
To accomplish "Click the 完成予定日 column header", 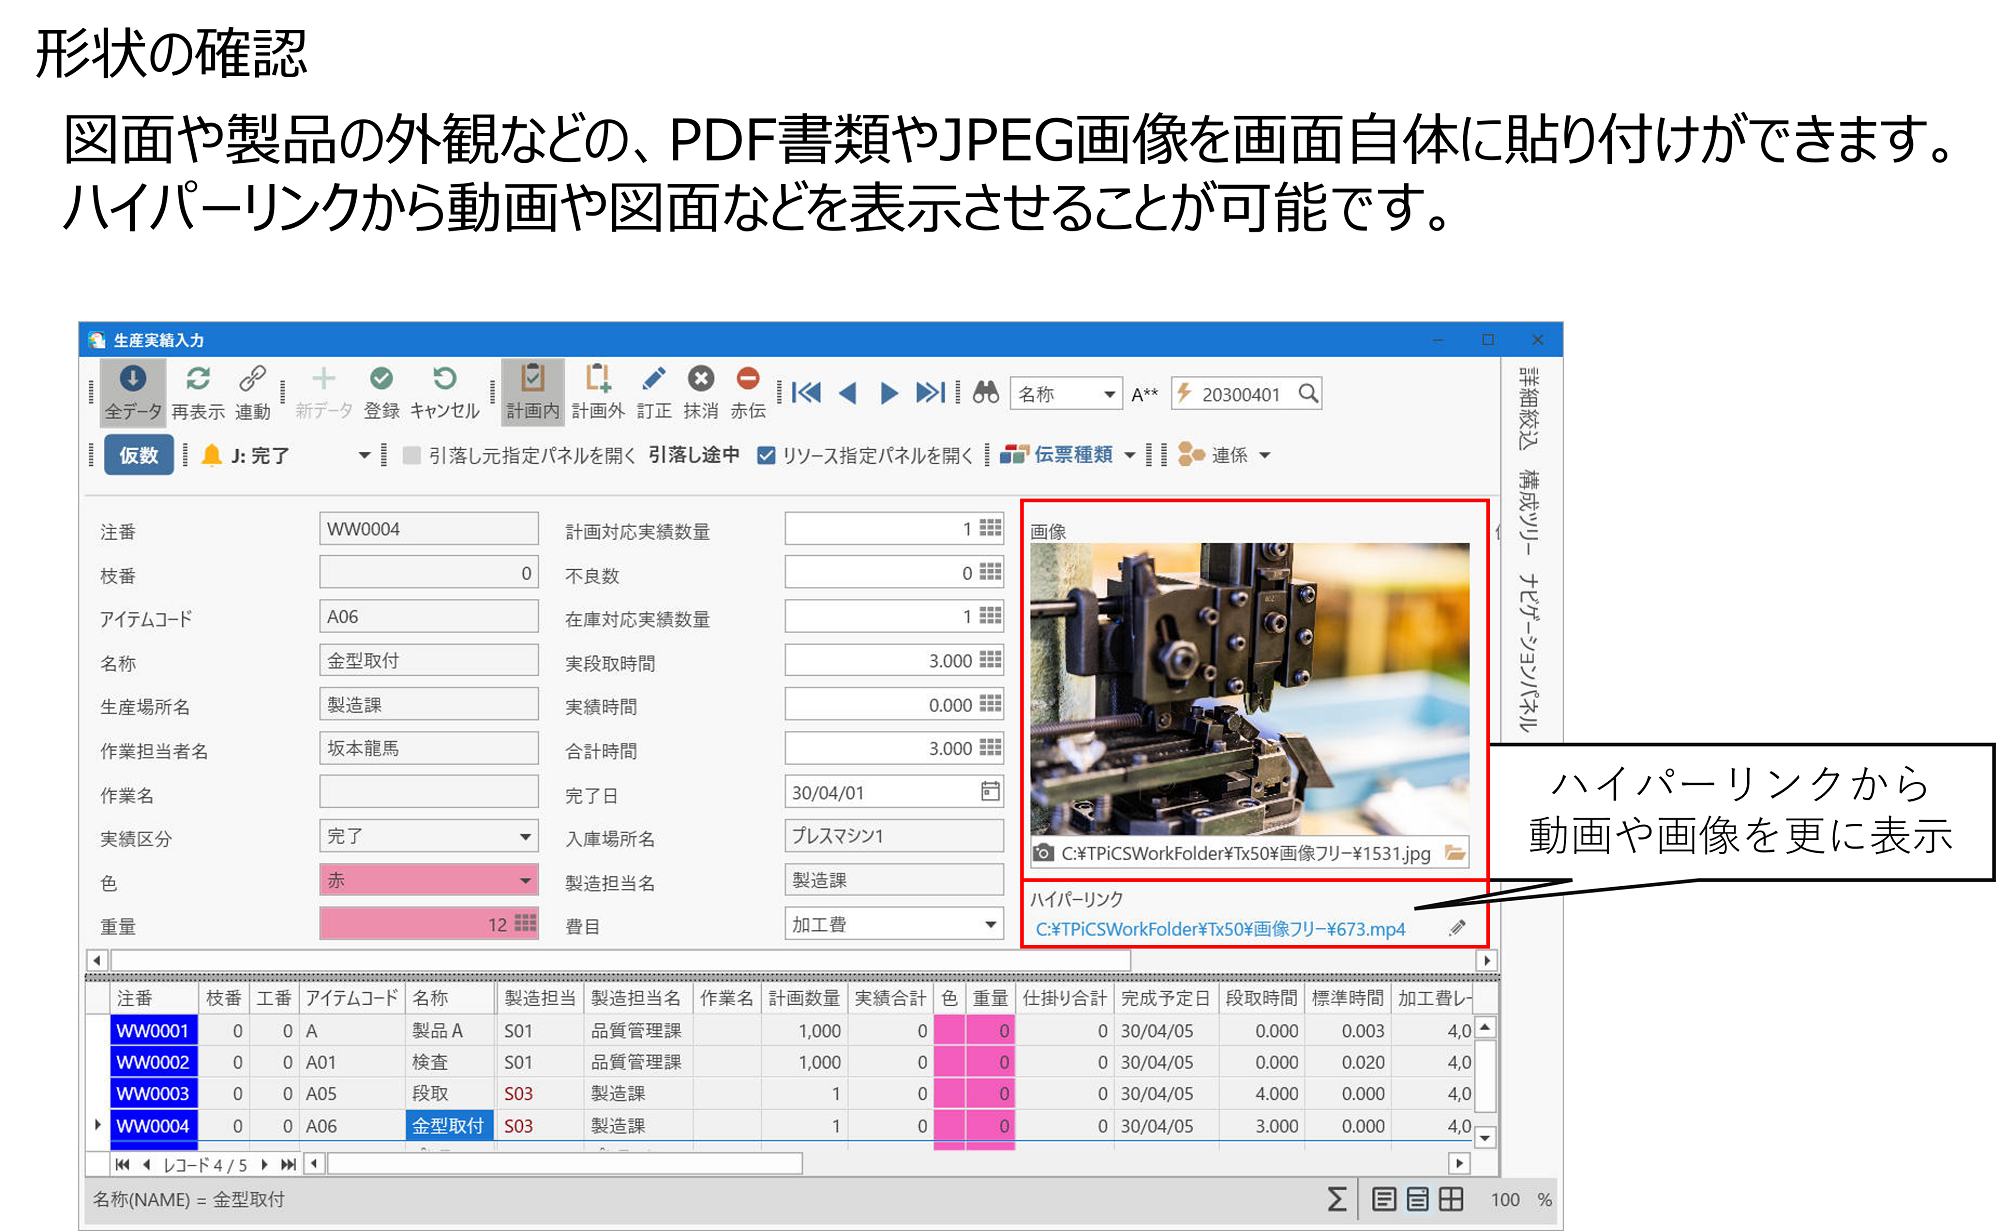I will coord(1166,998).
